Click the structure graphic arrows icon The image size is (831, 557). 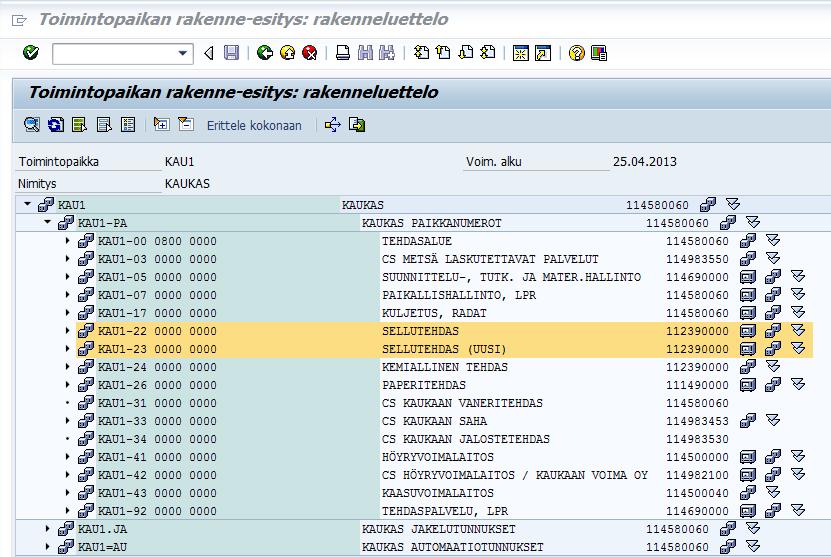click(333, 125)
